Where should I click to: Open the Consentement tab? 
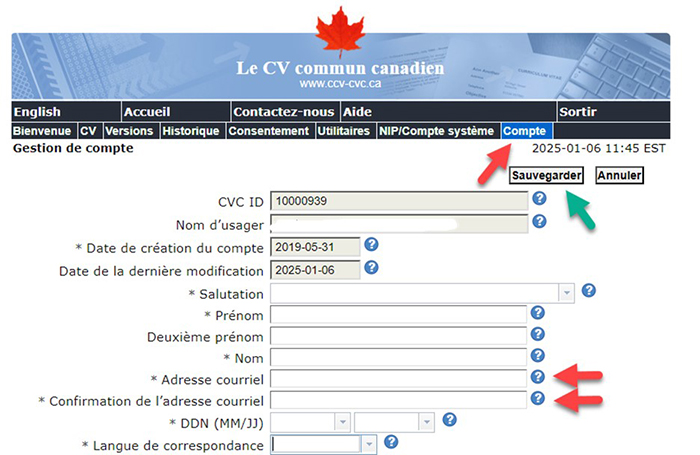[271, 131]
